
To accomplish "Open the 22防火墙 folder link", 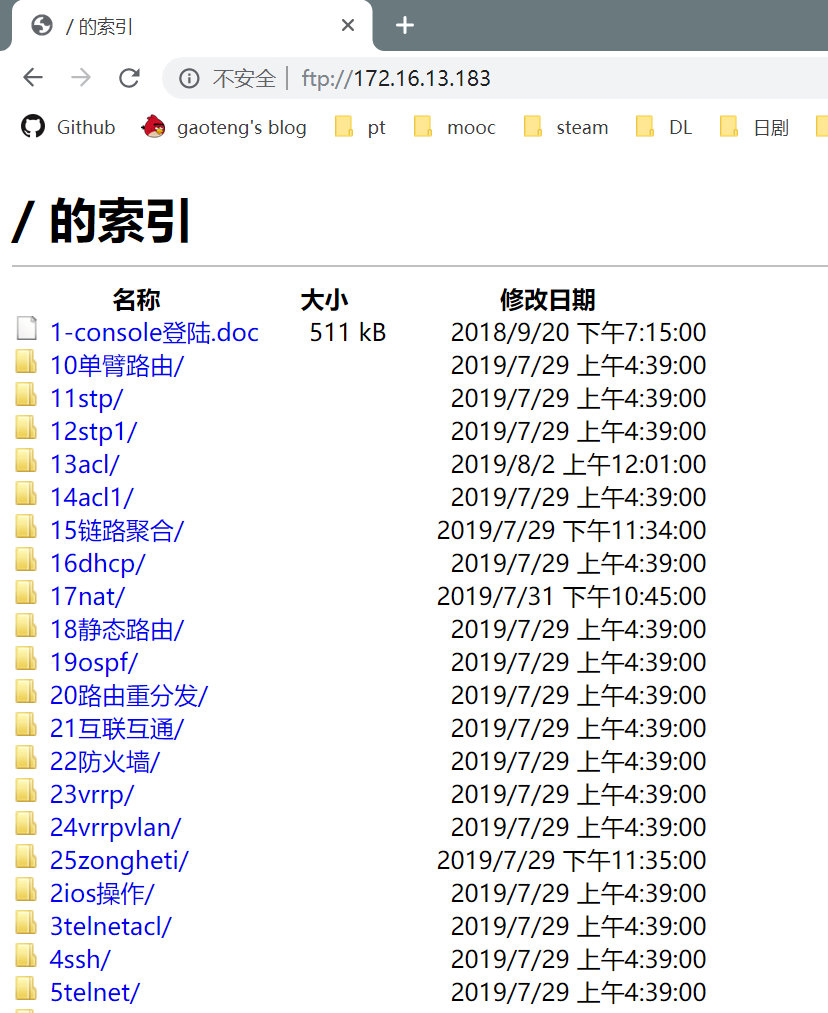I will click(x=104, y=761).
